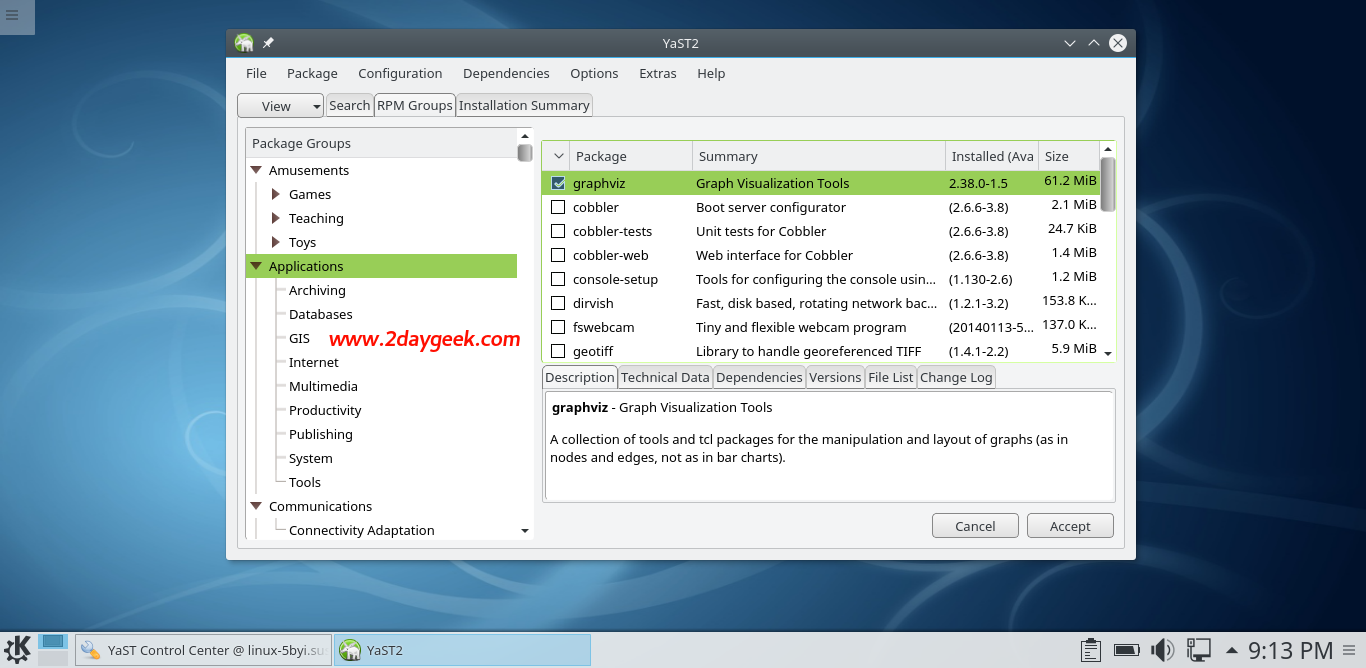
Task: Open the KDE application launcher
Action: (x=17, y=649)
